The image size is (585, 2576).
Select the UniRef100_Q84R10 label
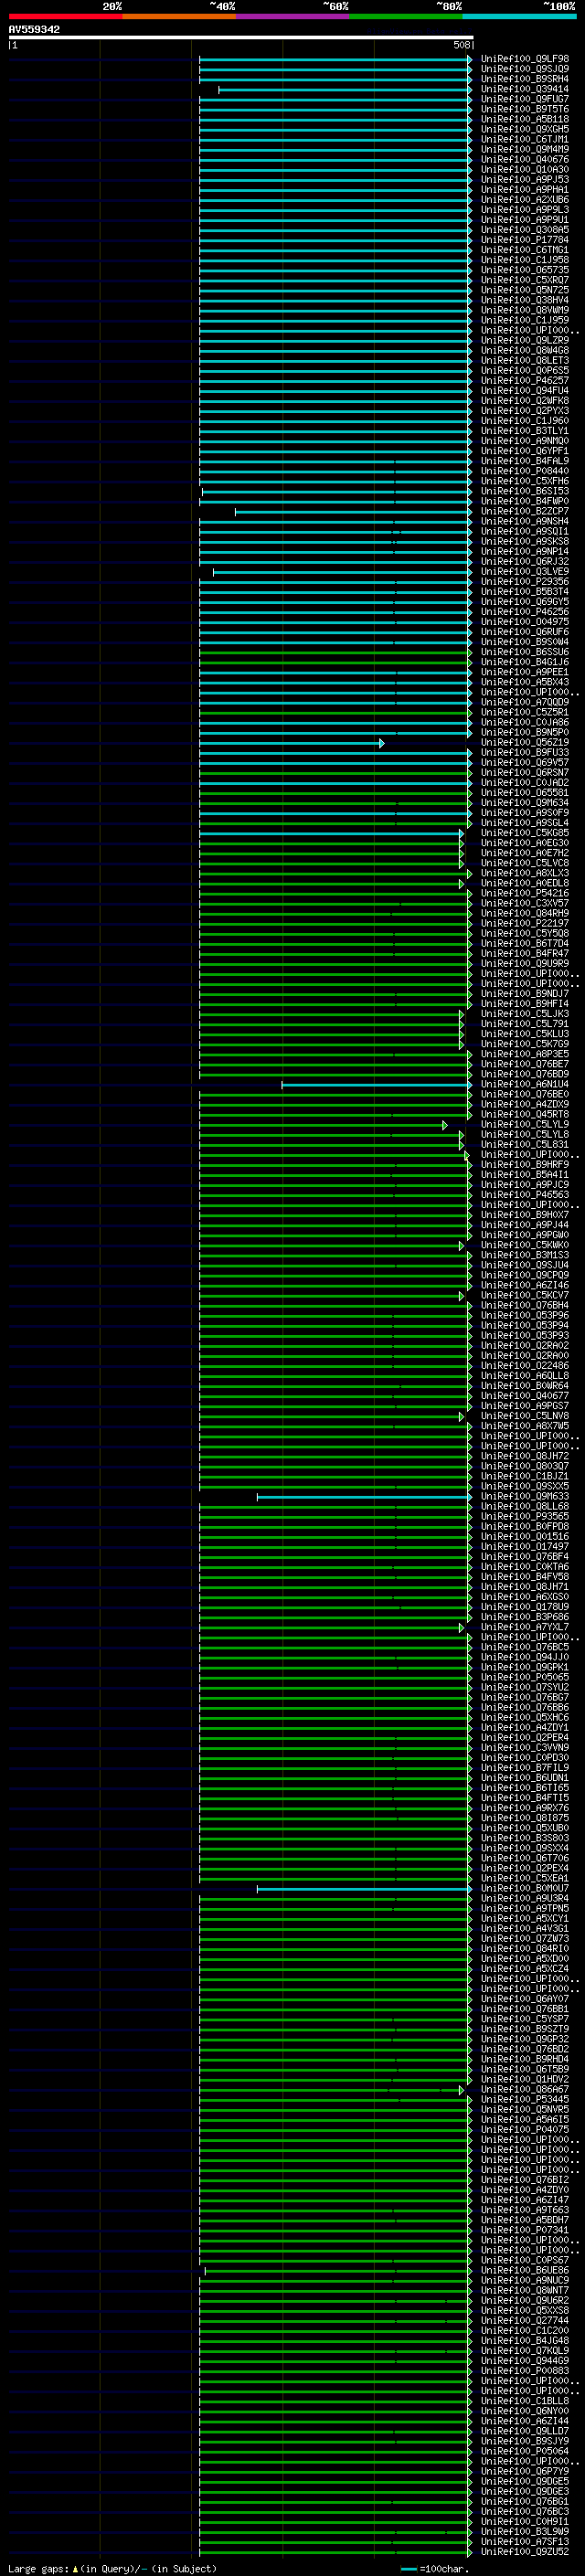(x=525, y=1948)
